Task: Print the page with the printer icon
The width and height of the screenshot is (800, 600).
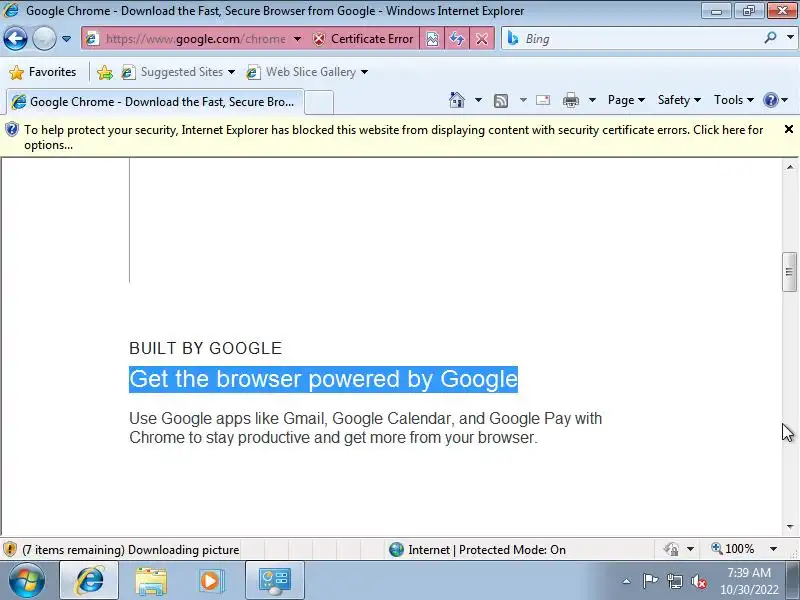Action: tap(570, 101)
